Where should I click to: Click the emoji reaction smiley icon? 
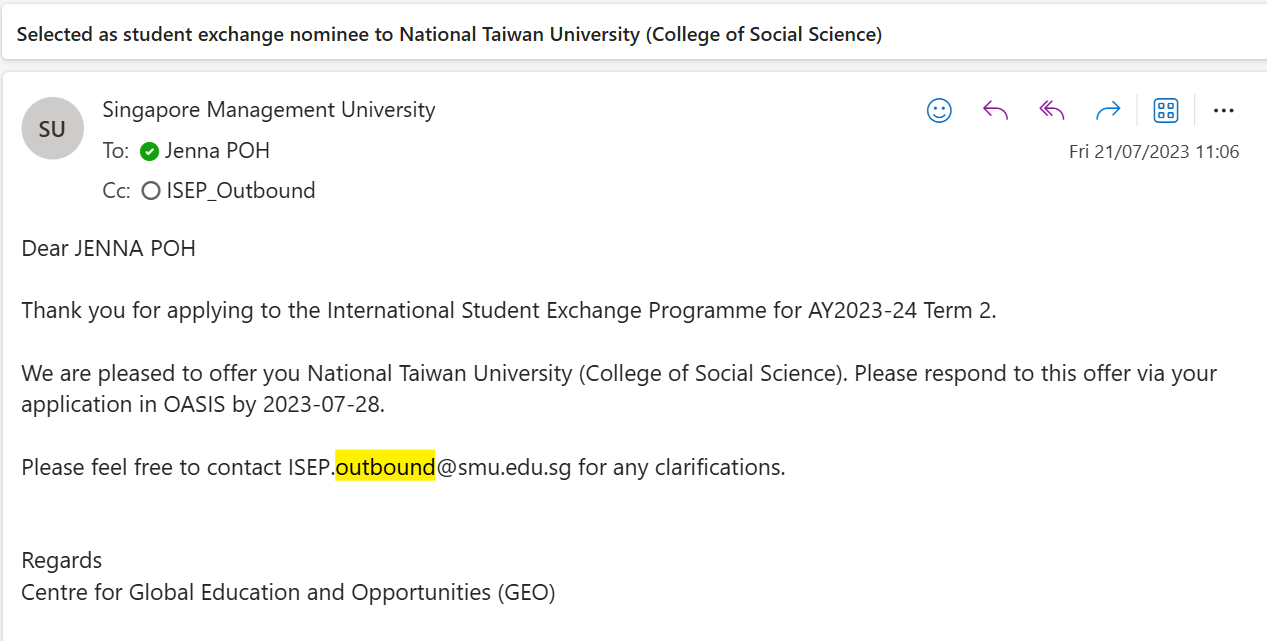click(939, 110)
